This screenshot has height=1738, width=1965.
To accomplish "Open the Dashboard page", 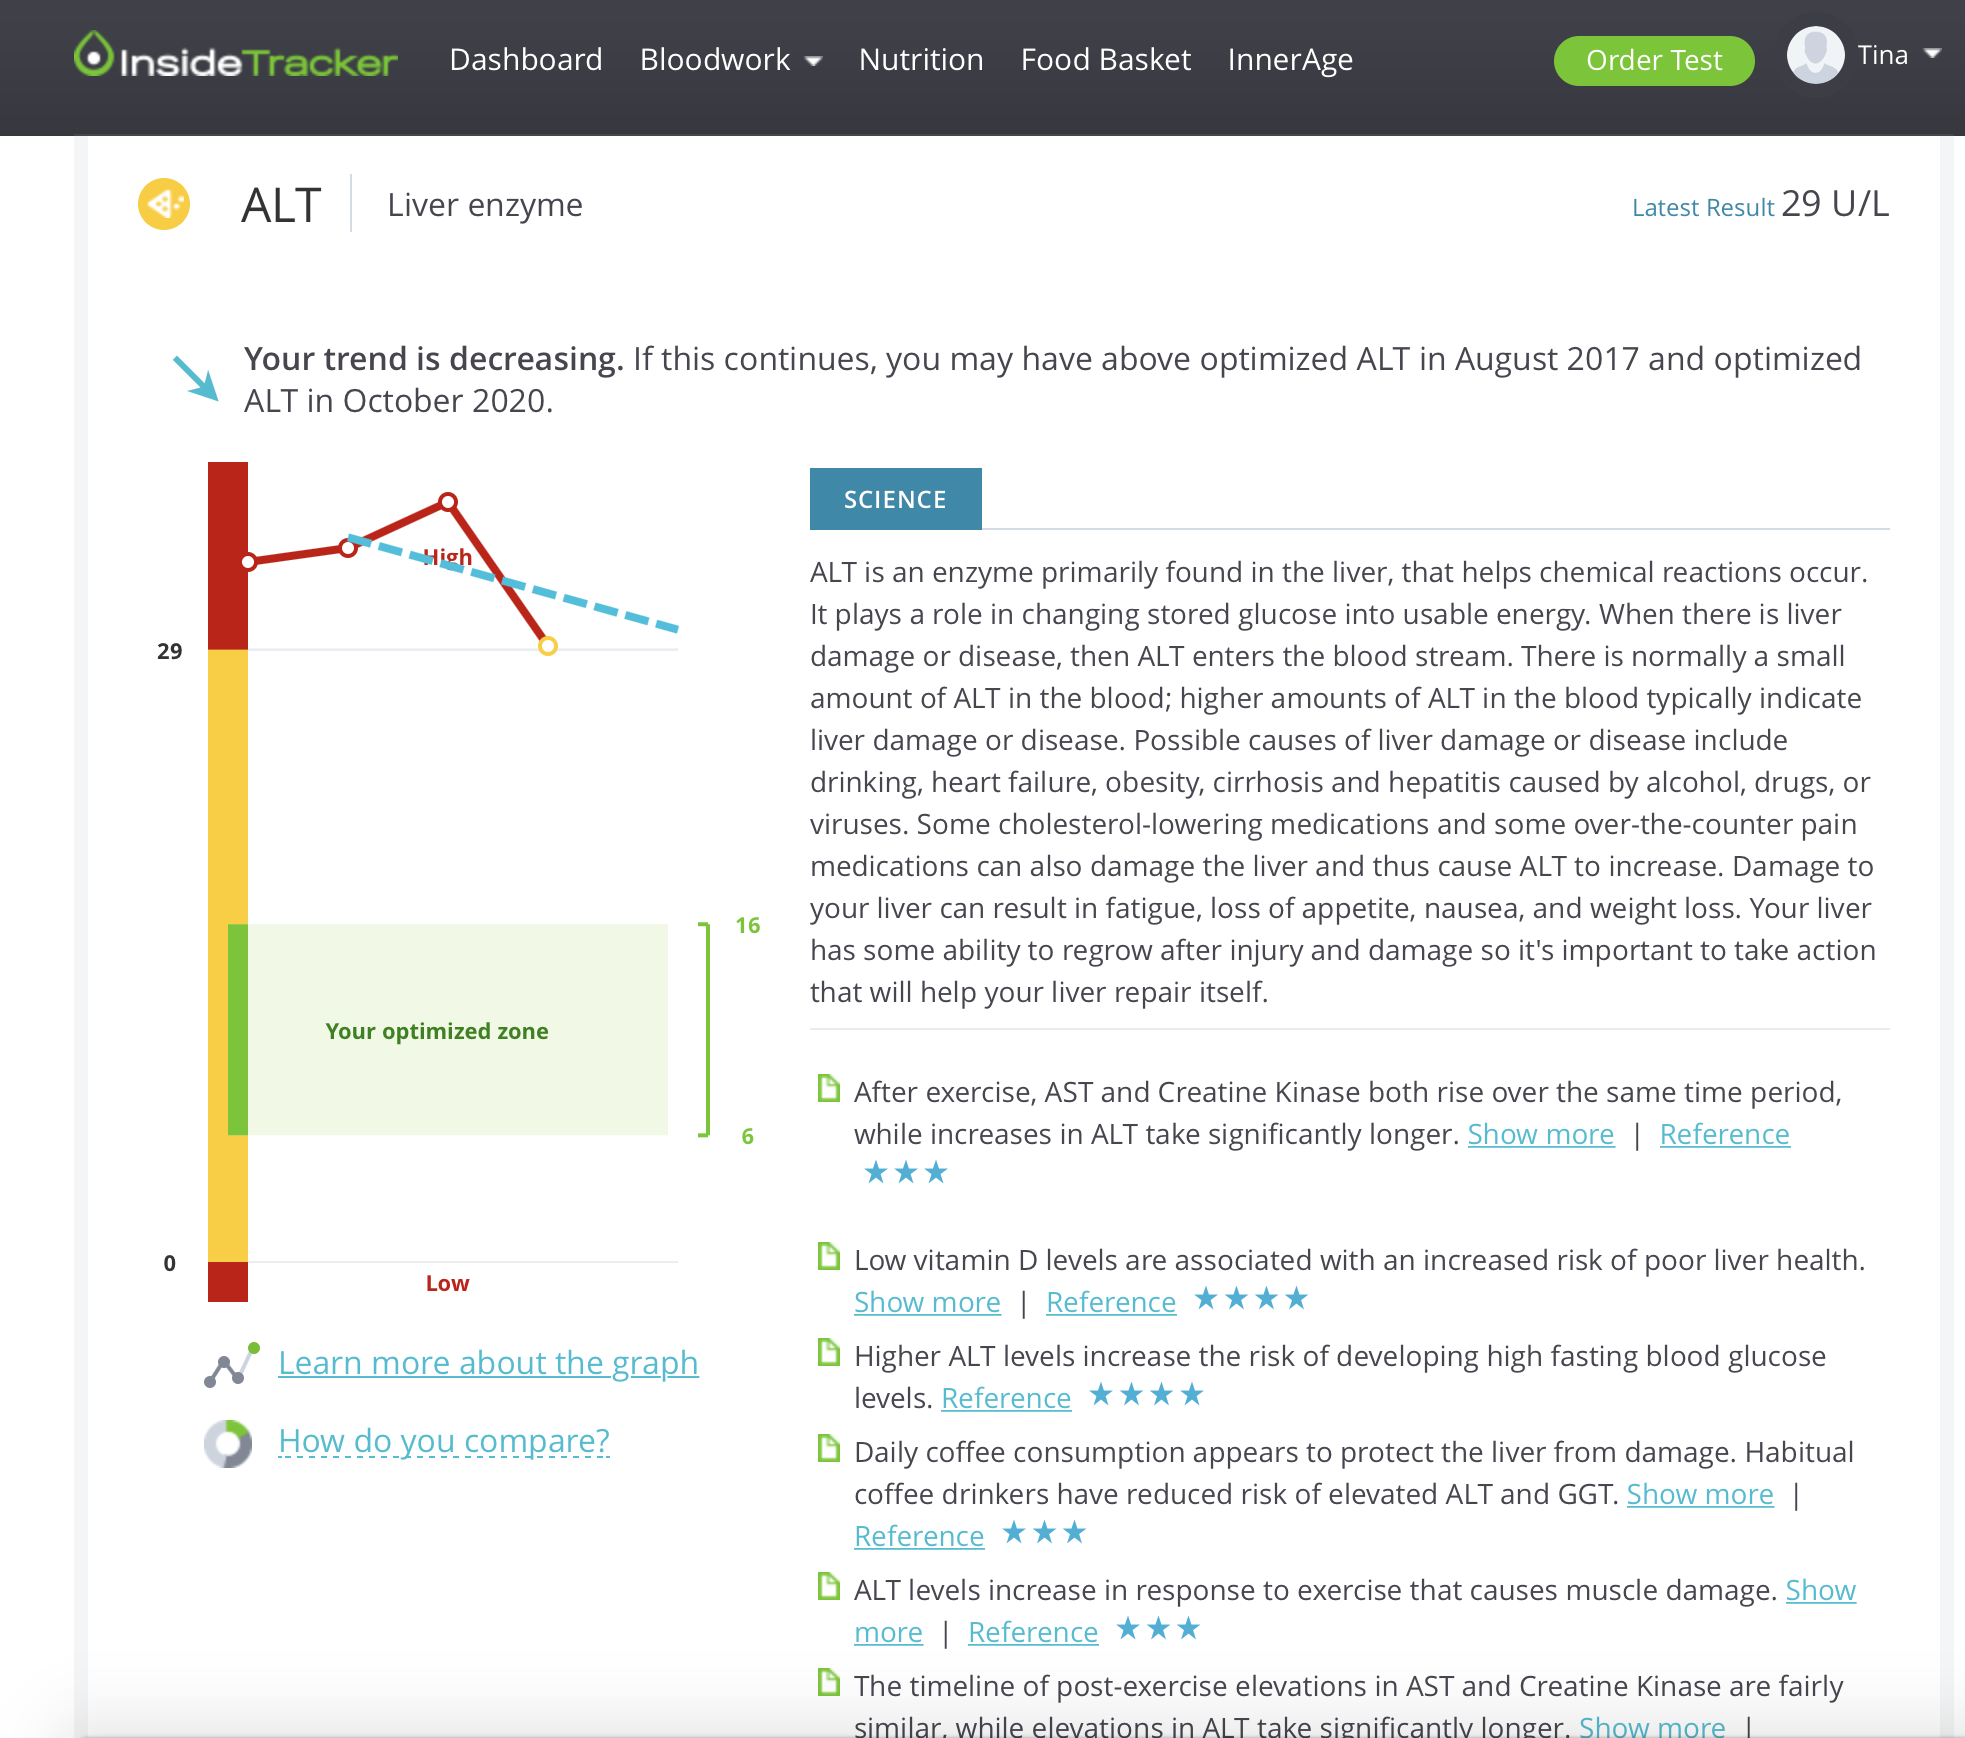I will click(x=526, y=60).
